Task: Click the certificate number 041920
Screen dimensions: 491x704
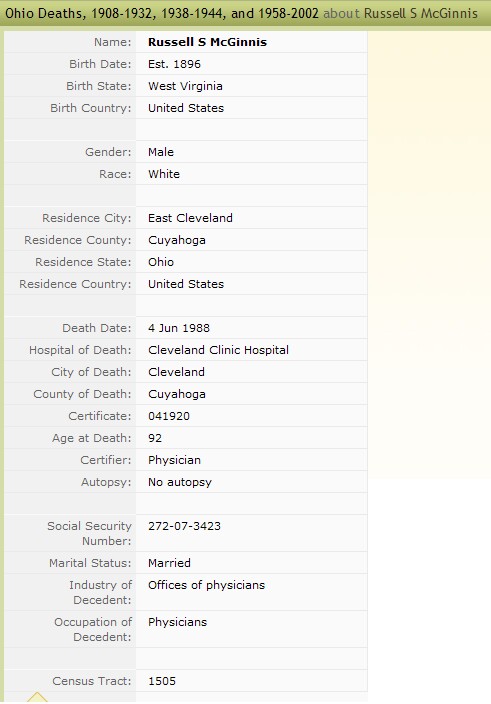Action: pos(169,416)
